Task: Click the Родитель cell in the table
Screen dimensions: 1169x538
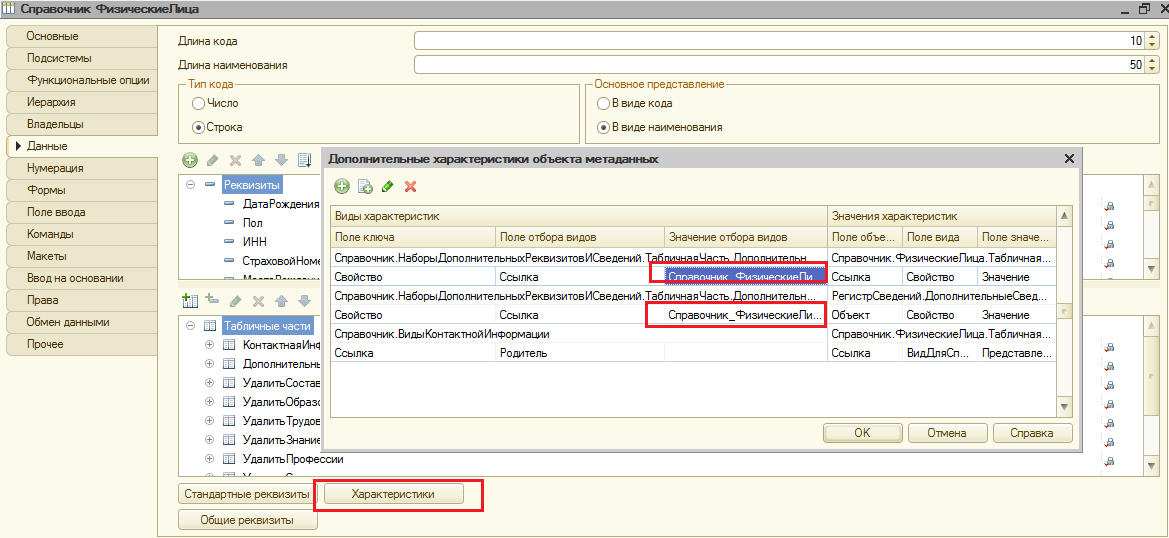Action: point(580,353)
